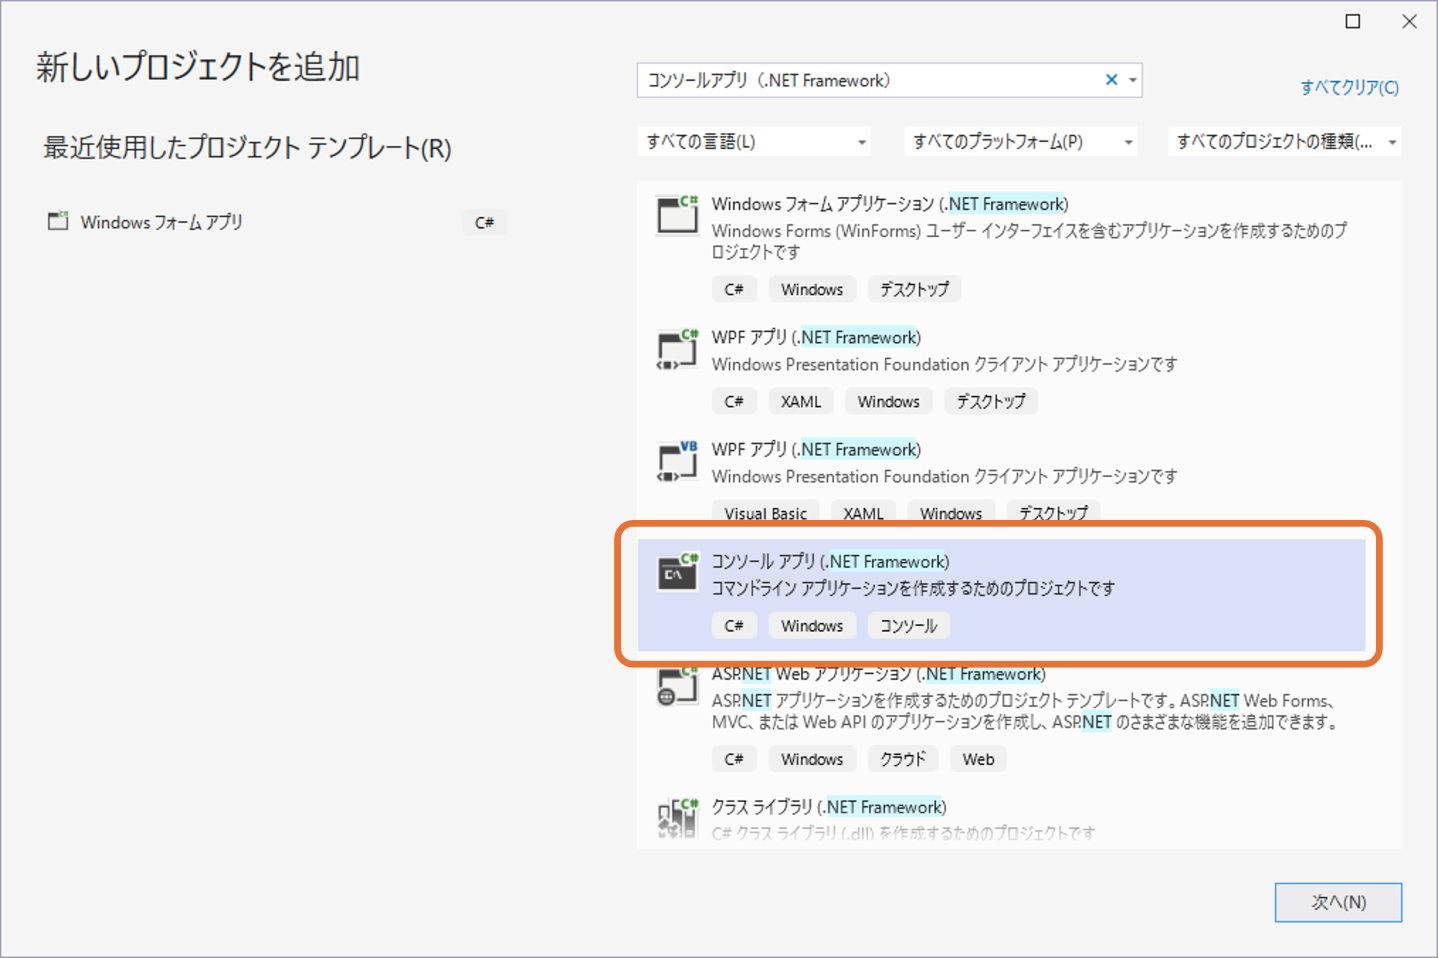Viewport: 1438px width, 958px height.
Task: Click the デスクトップ tag under Windows フォーム アプリケーション
Action: tap(914, 289)
